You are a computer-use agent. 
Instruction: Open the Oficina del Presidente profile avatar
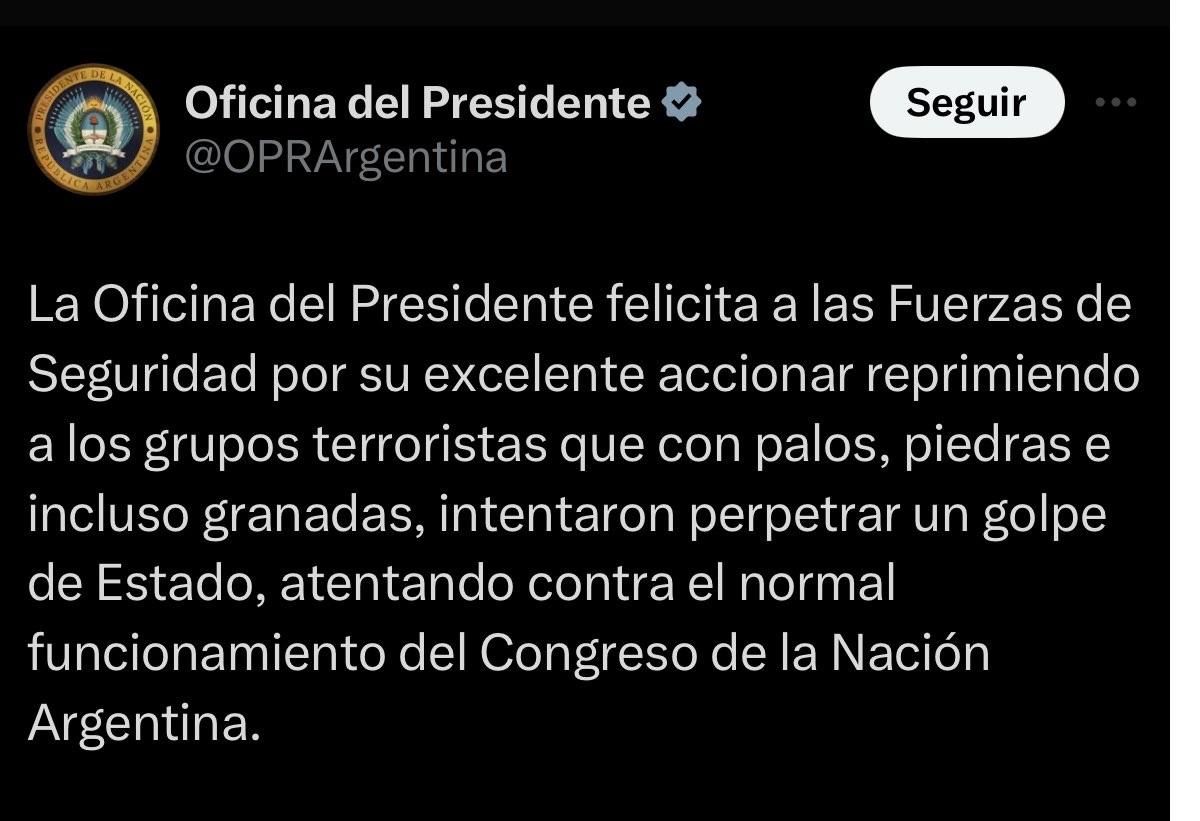(x=93, y=129)
